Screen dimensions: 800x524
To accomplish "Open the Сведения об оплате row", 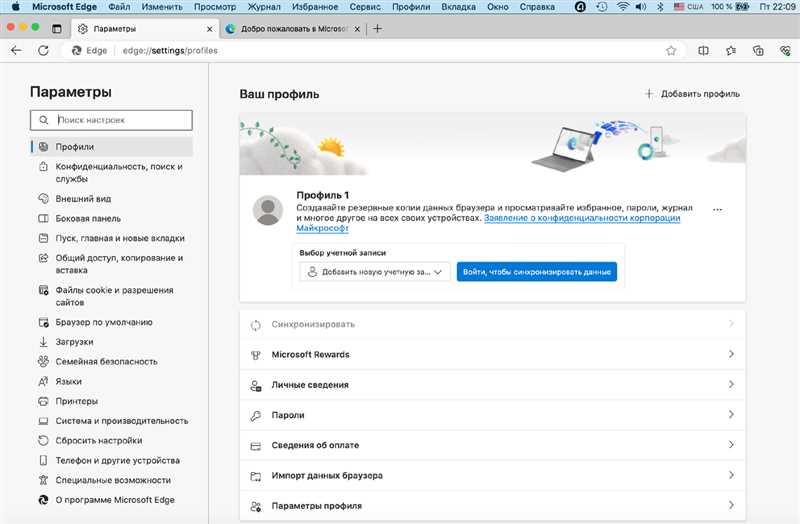I will (x=492, y=445).
